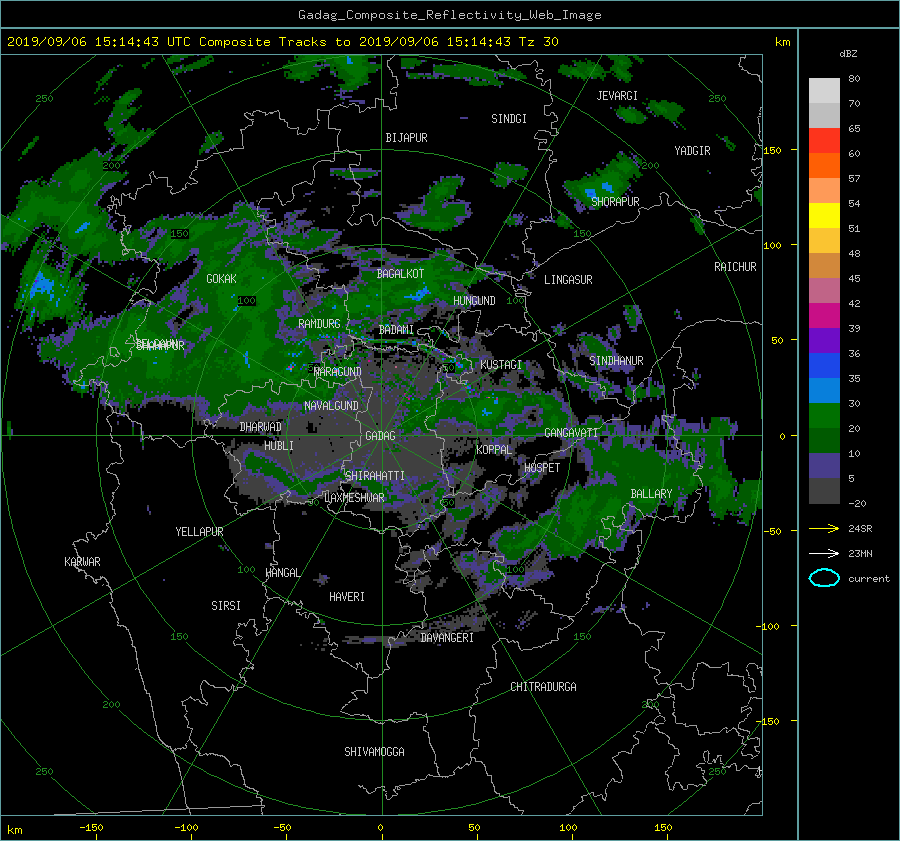
Task: Click the GOKAK city label
Action: tap(221, 278)
